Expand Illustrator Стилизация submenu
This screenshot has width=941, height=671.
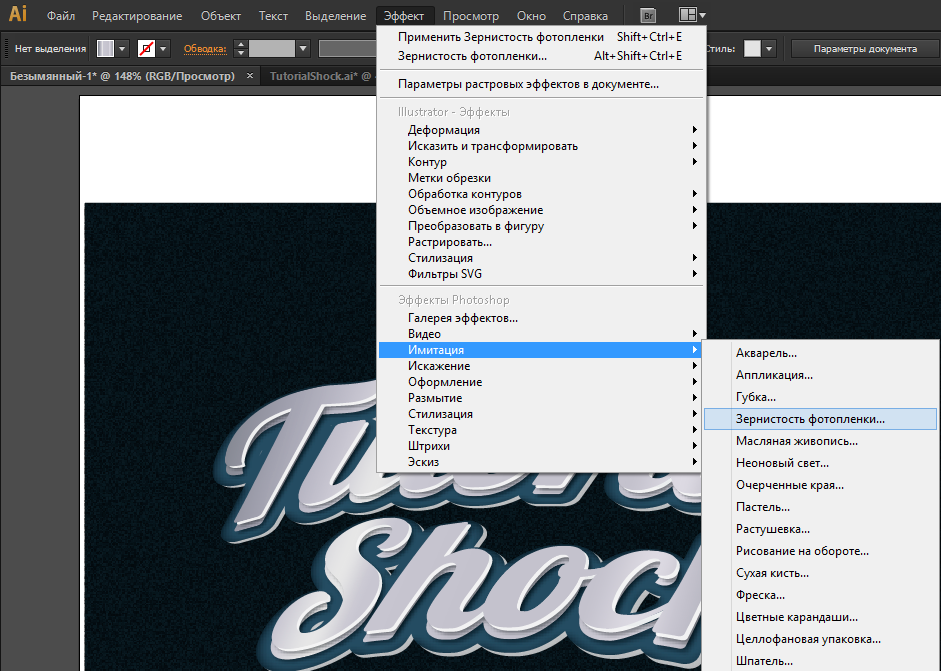540,258
